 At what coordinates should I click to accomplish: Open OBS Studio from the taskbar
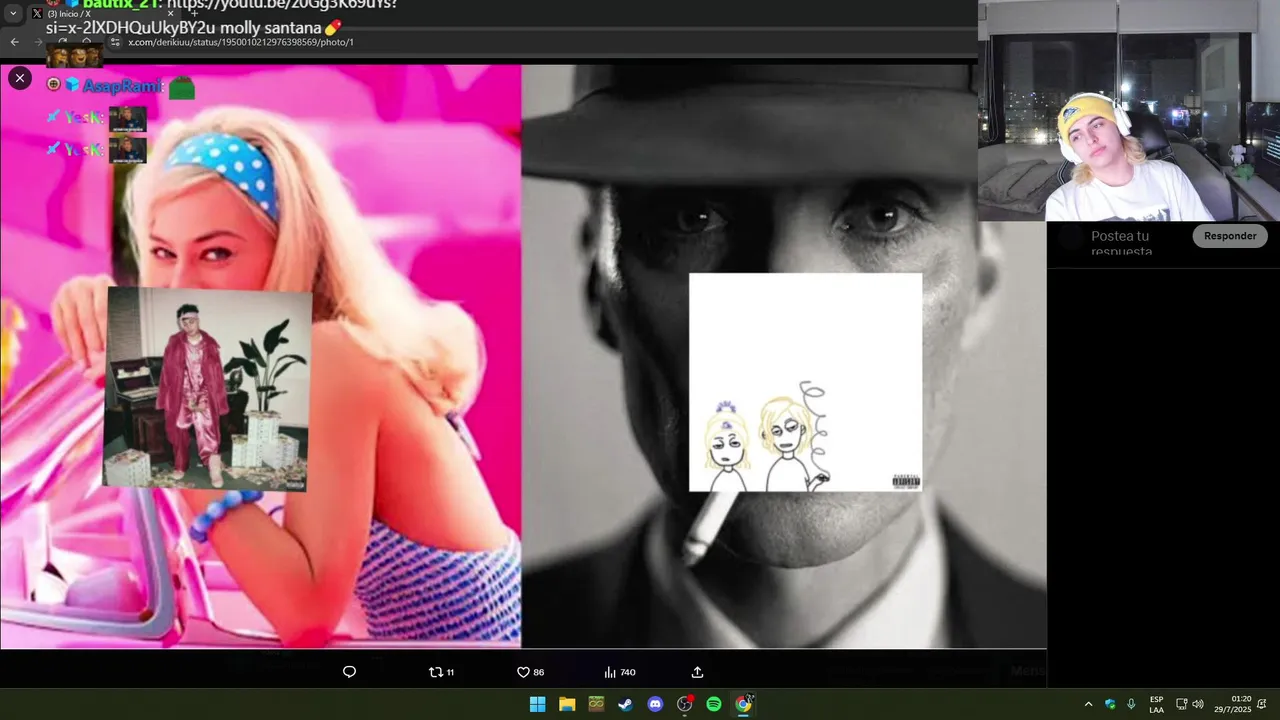pyautogui.click(x=684, y=704)
